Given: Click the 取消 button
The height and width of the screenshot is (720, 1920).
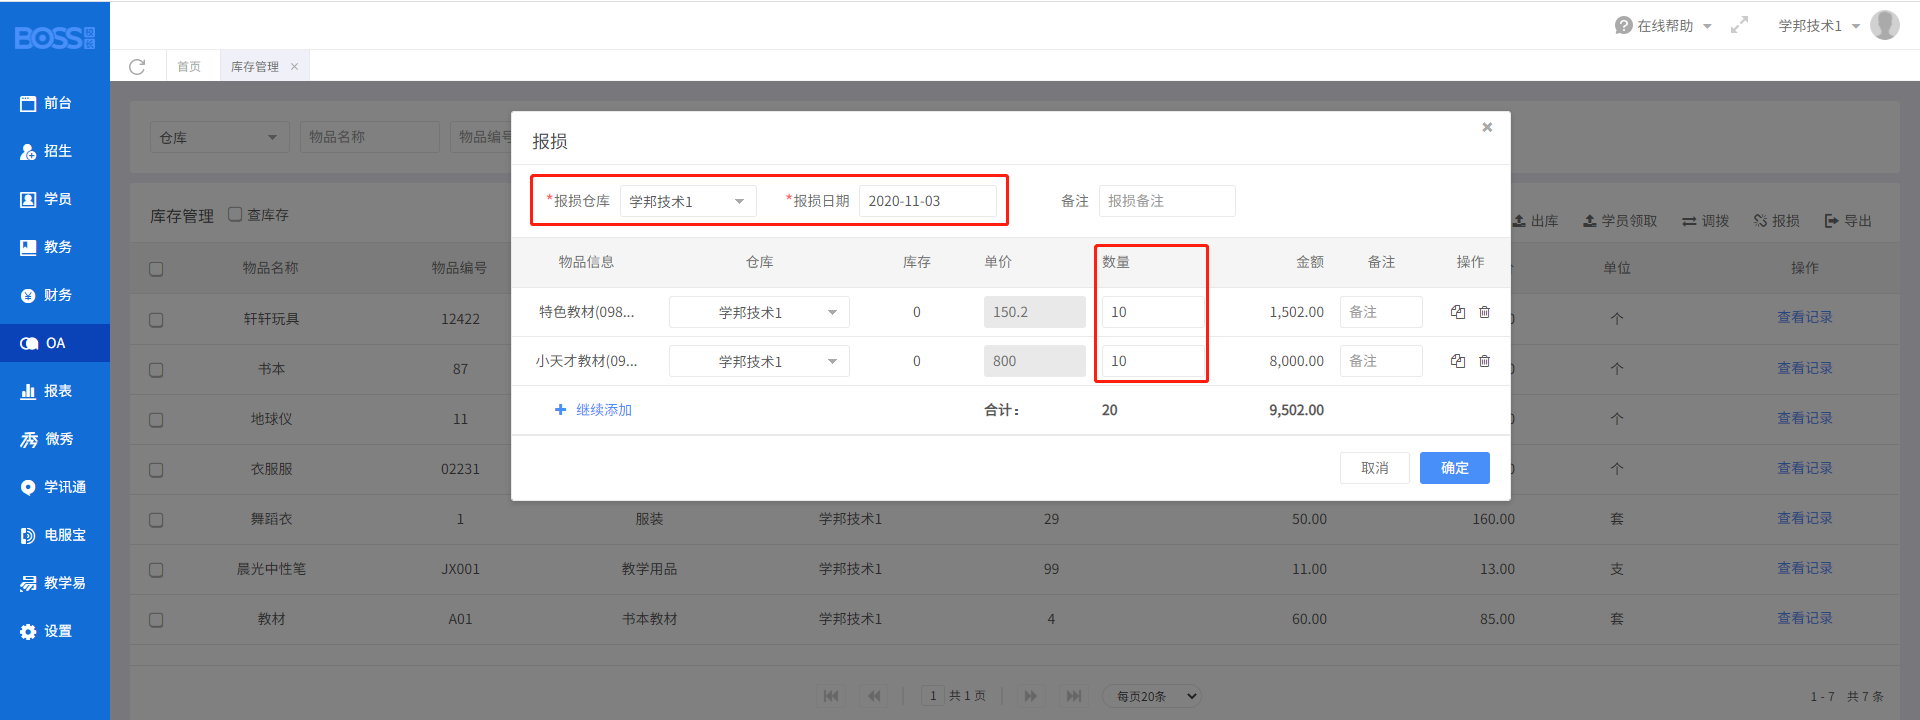Looking at the screenshot, I should point(1375,468).
